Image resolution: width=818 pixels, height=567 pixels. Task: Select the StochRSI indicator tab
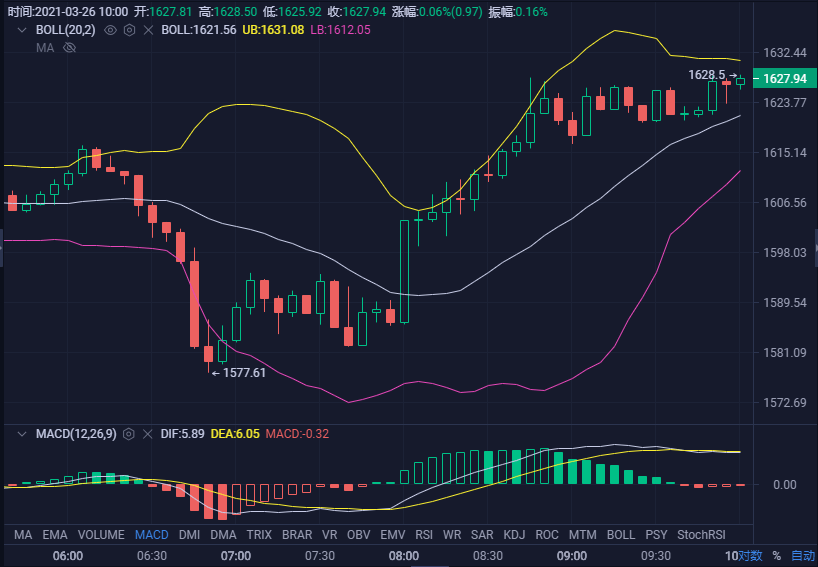701,535
